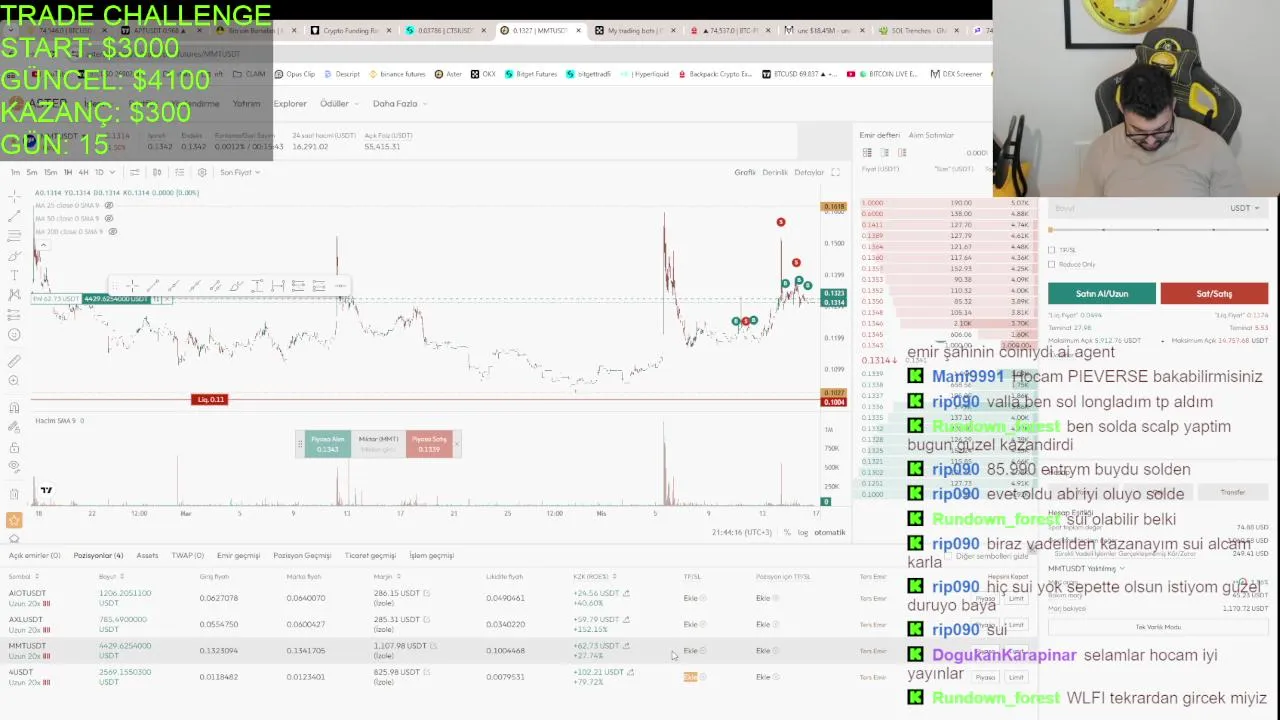Open the OKX bookmark

coord(484,74)
